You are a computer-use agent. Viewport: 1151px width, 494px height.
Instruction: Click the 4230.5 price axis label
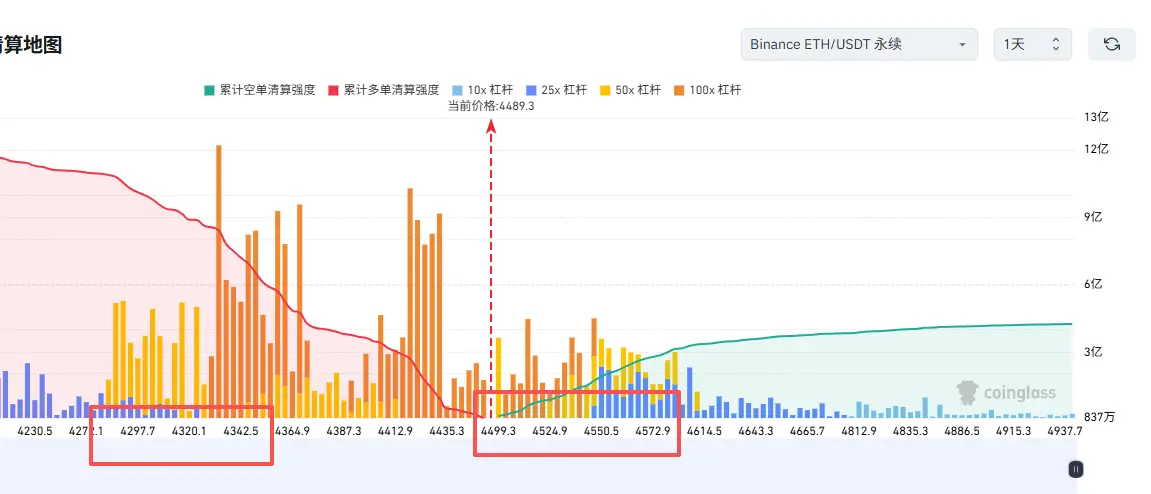tap(35, 431)
